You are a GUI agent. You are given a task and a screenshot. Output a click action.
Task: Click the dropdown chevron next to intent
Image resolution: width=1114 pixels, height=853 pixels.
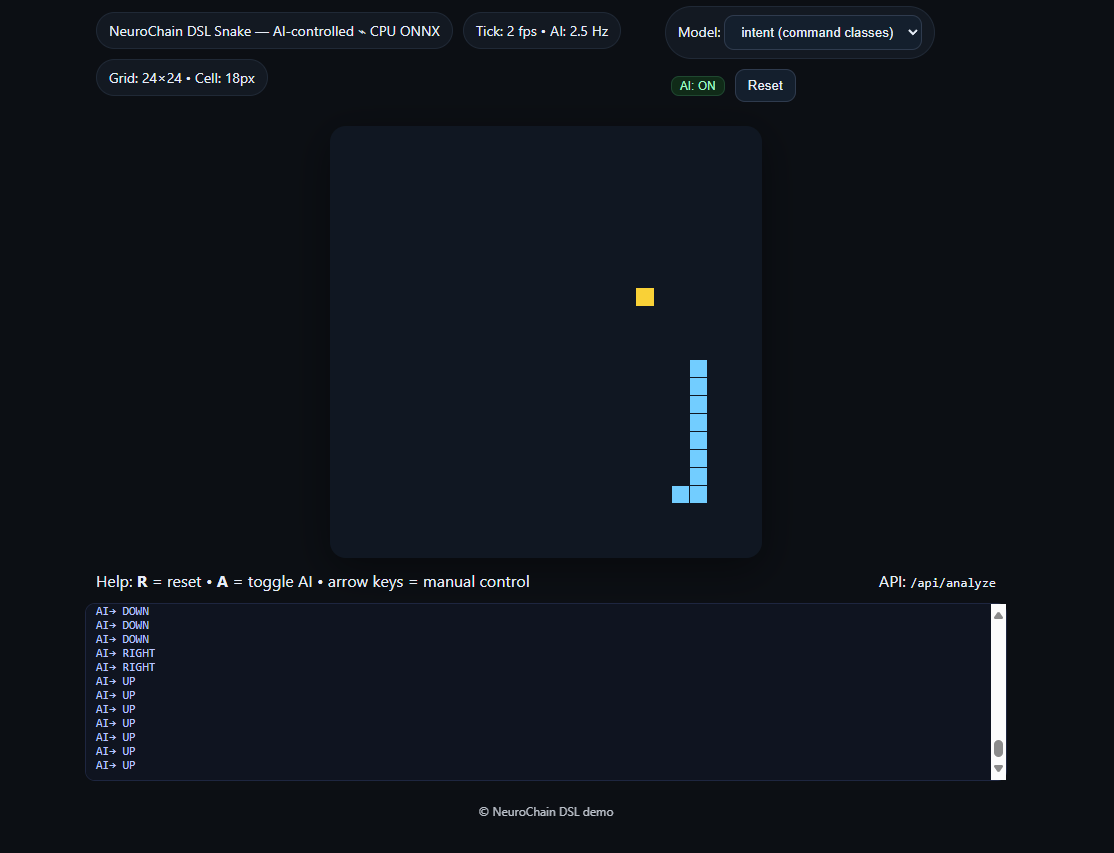(911, 32)
